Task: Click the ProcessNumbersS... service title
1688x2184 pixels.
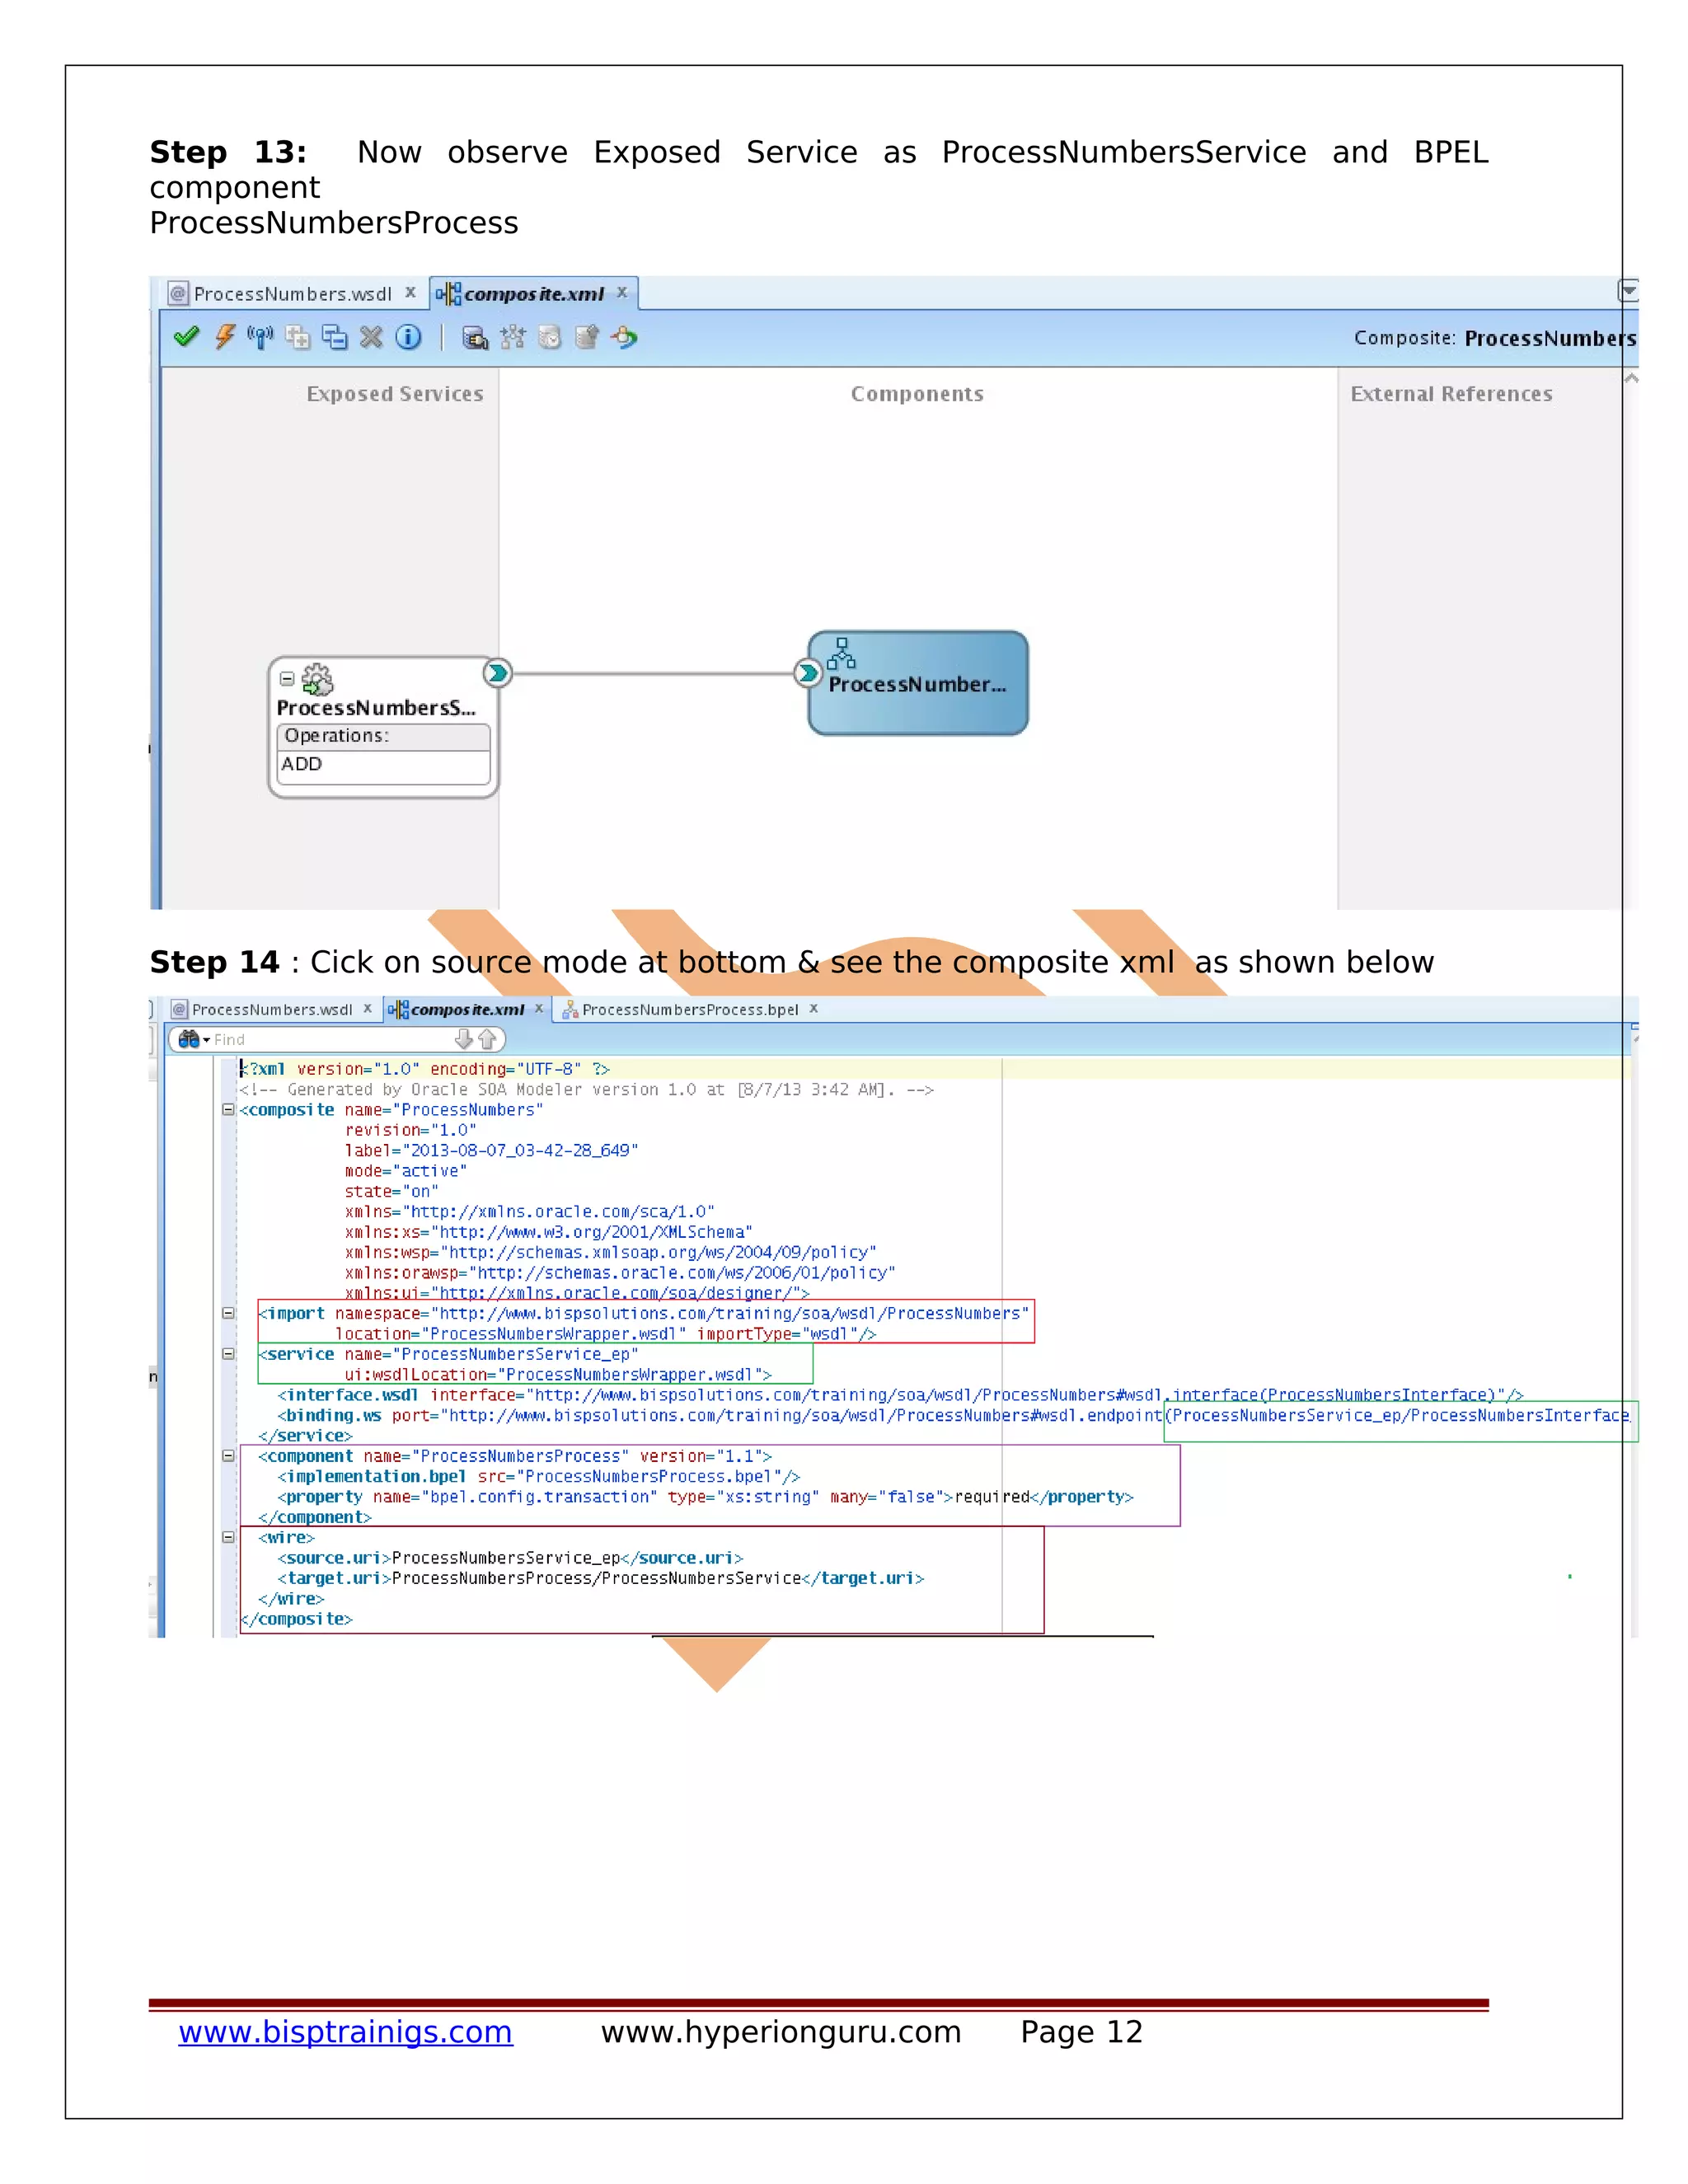Action: point(376,708)
